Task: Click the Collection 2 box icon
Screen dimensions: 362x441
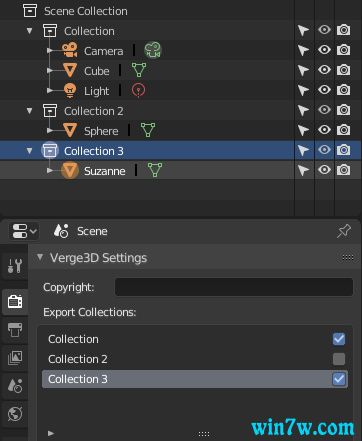Action: pyautogui.click(x=50, y=110)
